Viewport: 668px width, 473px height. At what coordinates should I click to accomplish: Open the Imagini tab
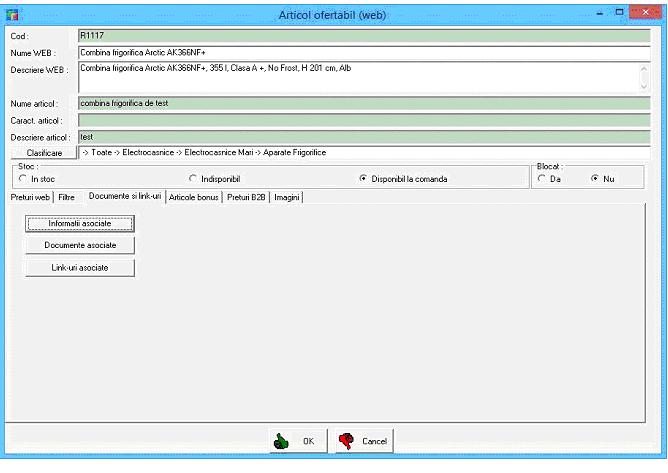click(x=287, y=197)
